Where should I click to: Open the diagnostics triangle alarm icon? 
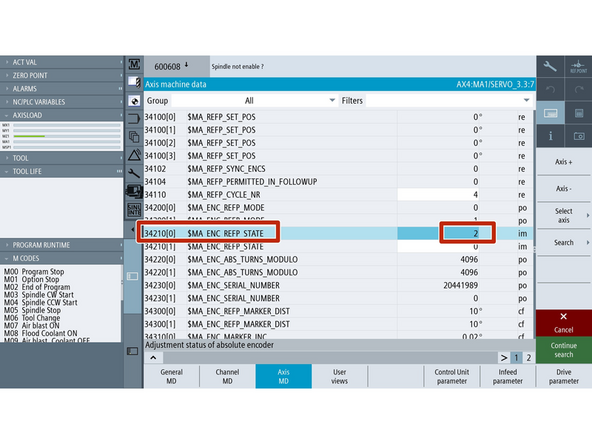(x=134, y=155)
